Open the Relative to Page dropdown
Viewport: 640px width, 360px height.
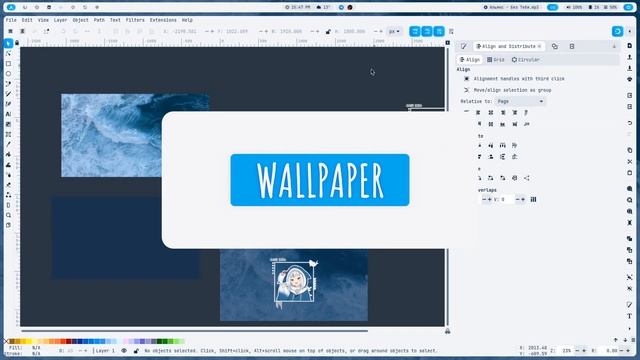520,101
